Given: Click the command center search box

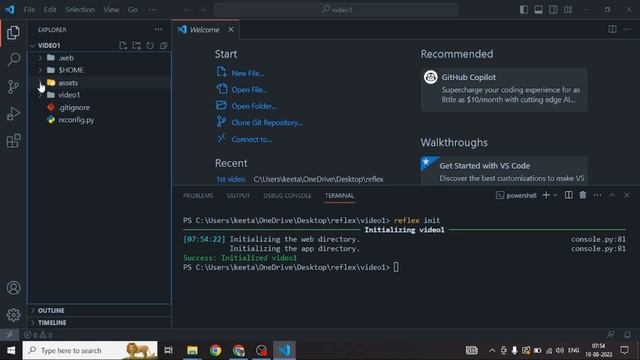Looking at the screenshot, I should (x=336, y=9).
